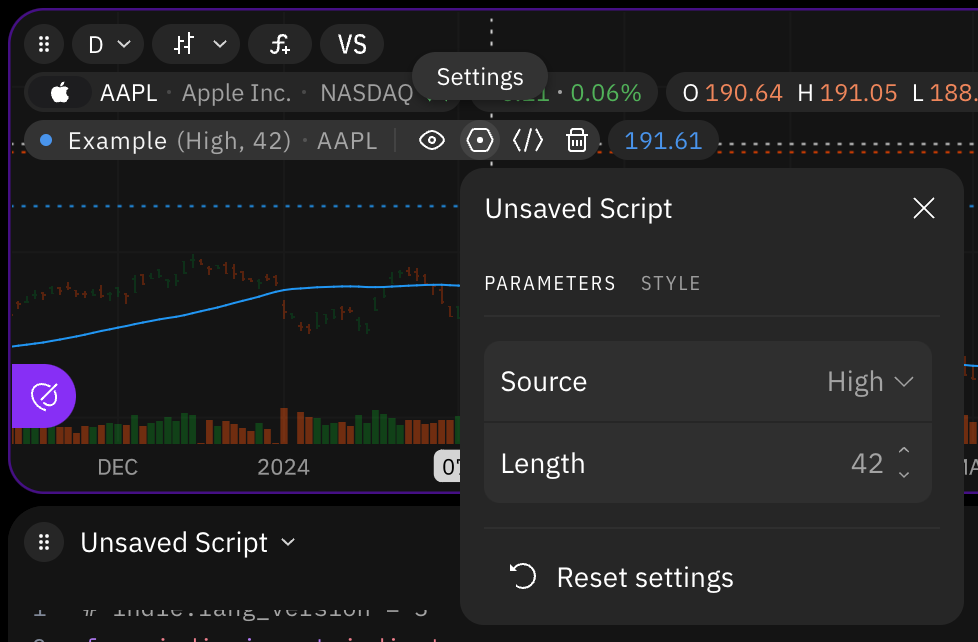Open the indicator source code icon
978x642 pixels.
point(528,140)
